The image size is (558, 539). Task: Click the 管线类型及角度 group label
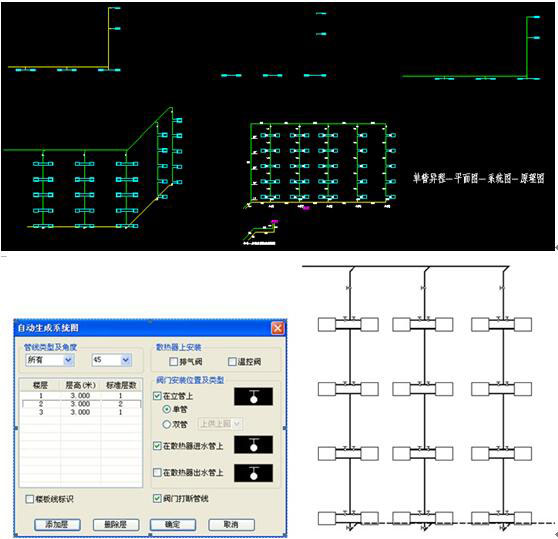[x=50, y=347]
